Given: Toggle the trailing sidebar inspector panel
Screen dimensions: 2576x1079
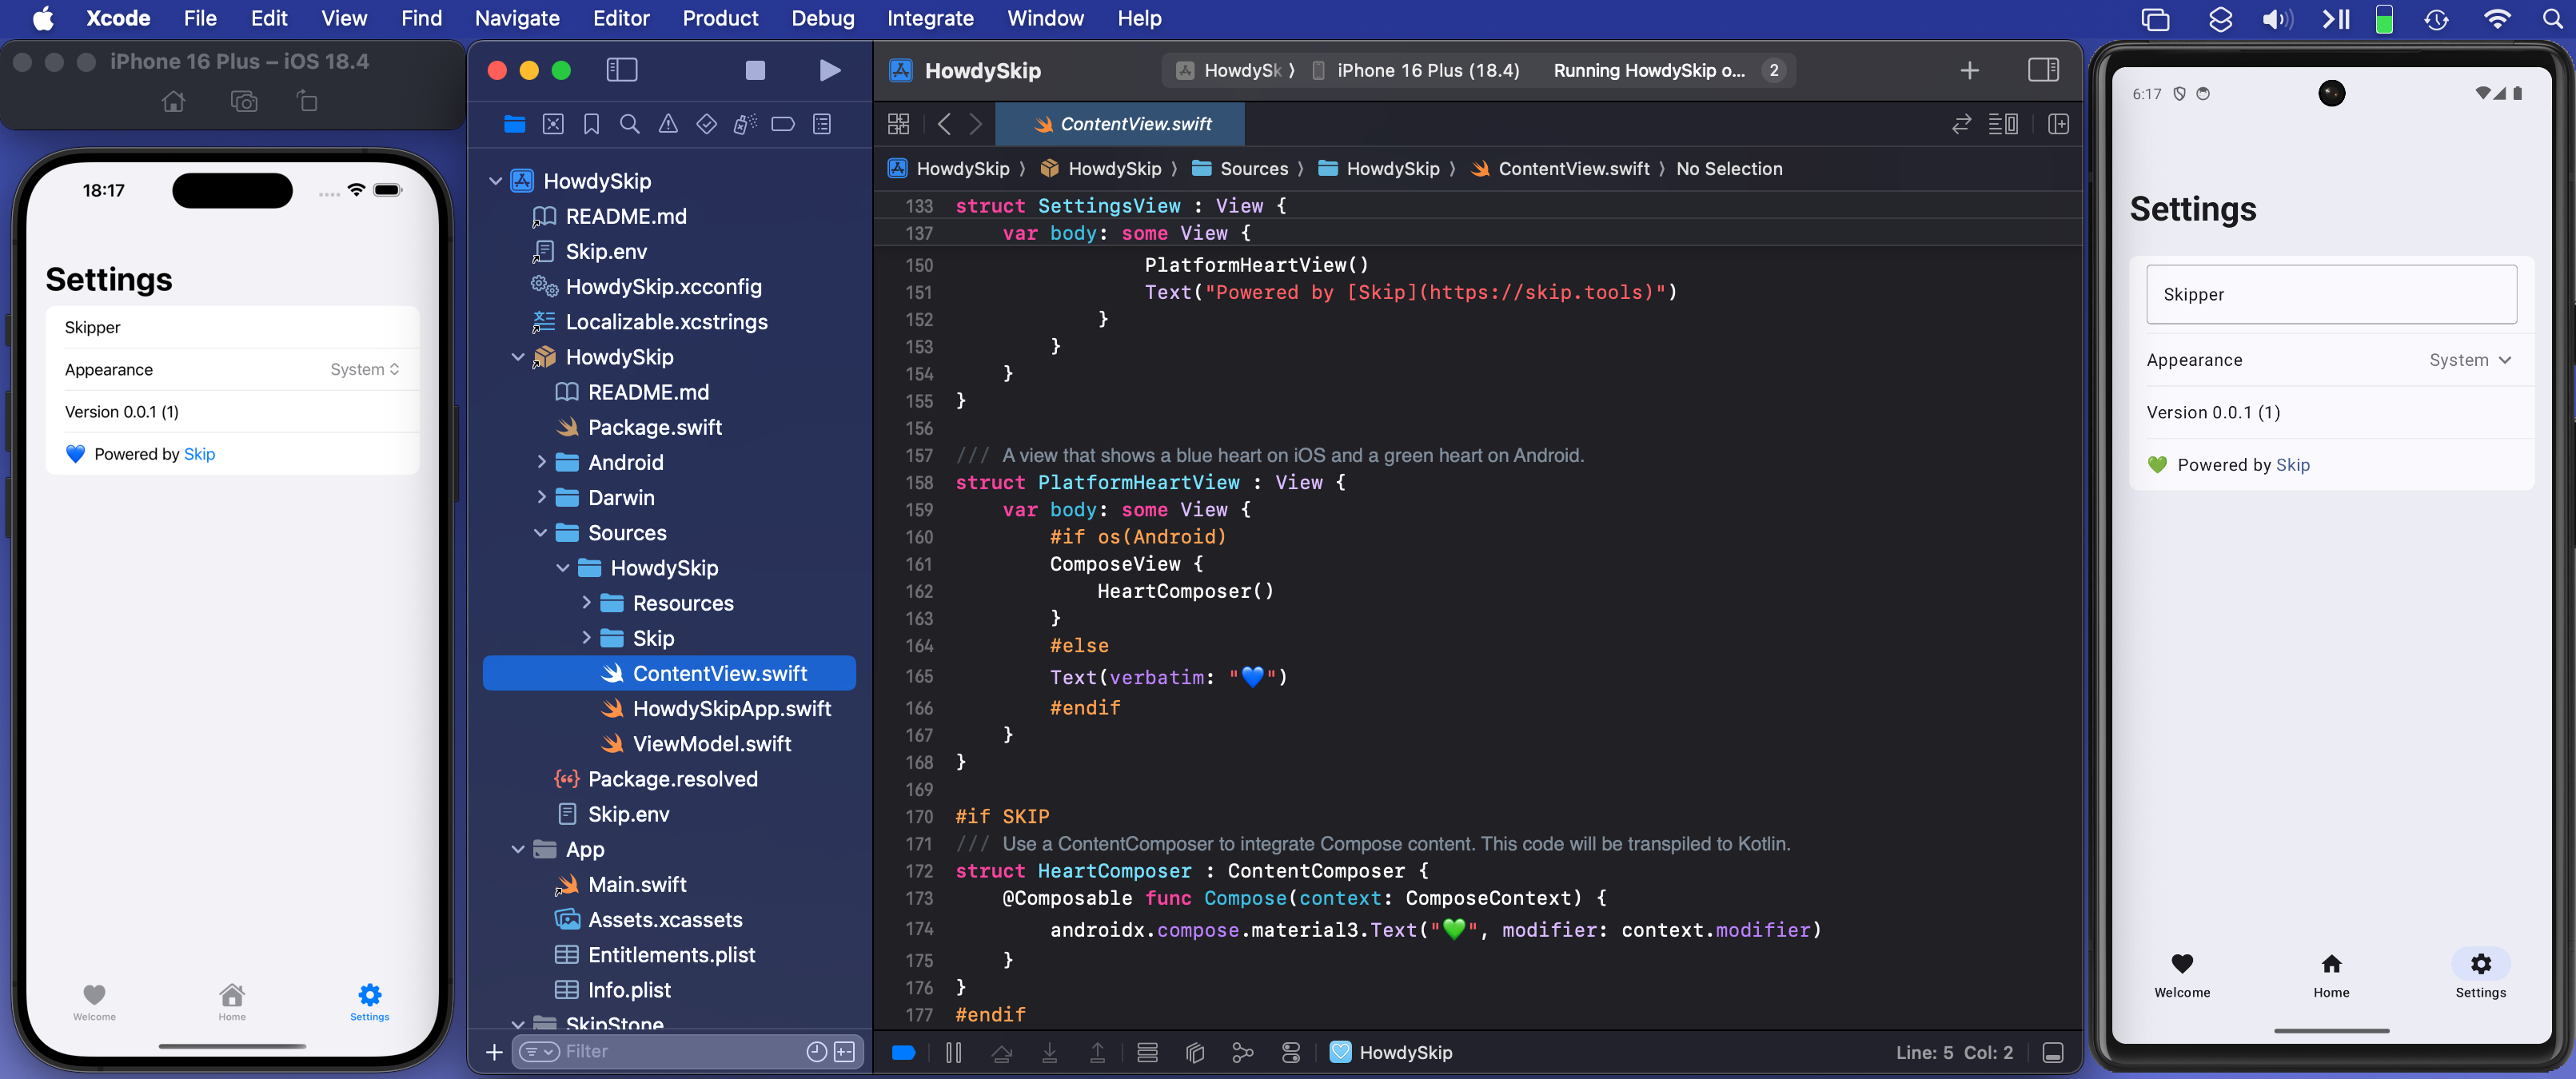Looking at the screenshot, I should pyautogui.click(x=2044, y=70).
